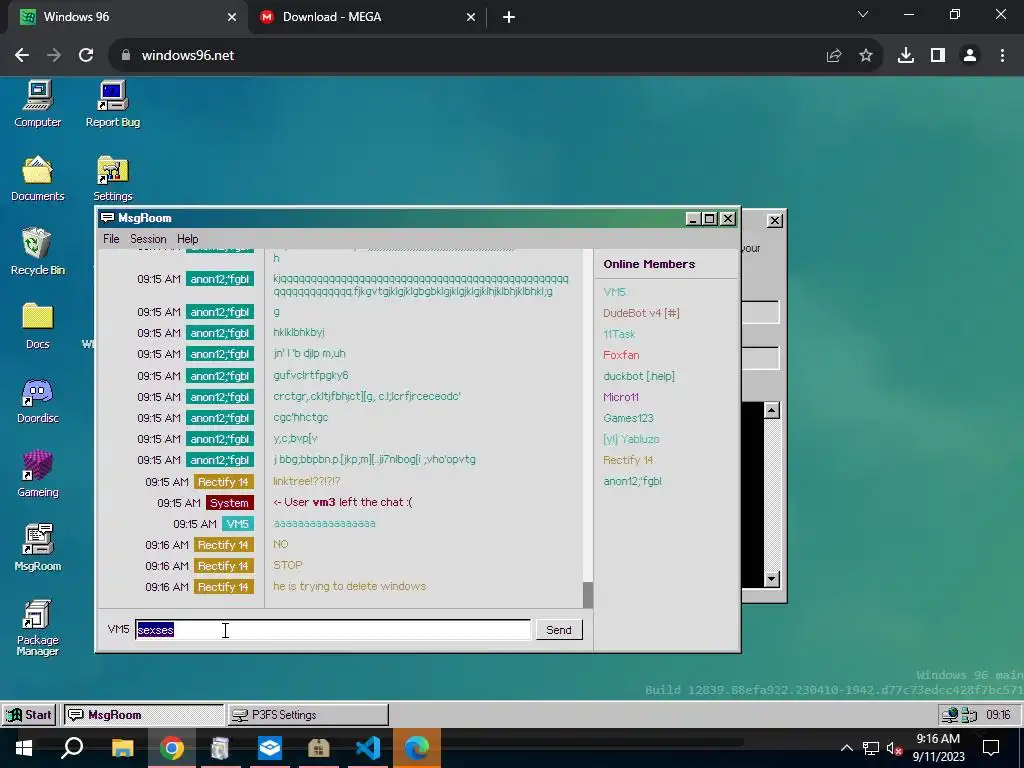Open the Package Manager desktop icon
This screenshot has height=768, width=1024.
(38, 628)
